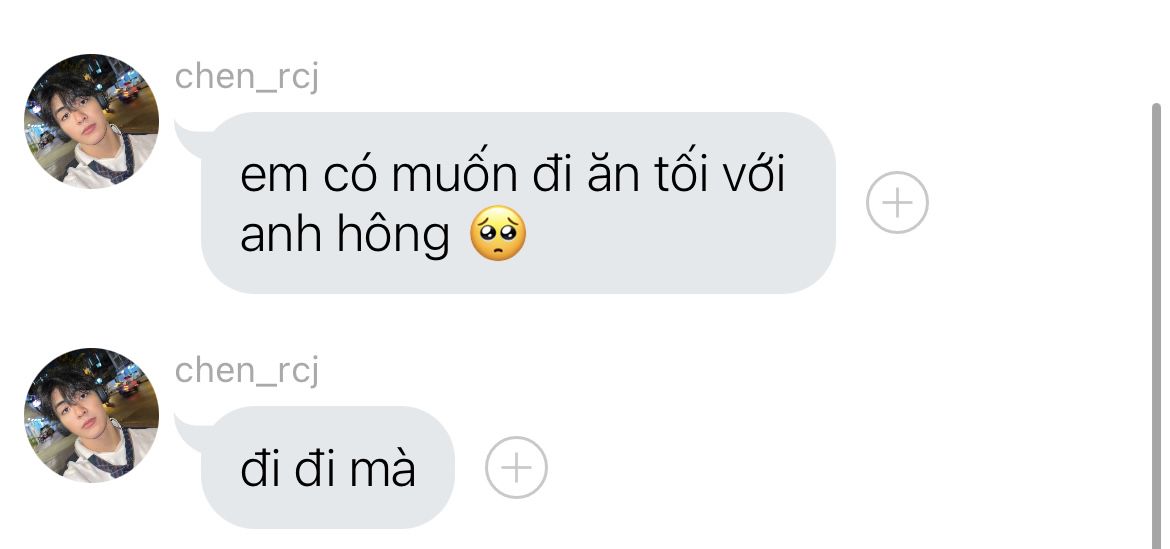Click the tail of the first message bubble

(x=190, y=139)
